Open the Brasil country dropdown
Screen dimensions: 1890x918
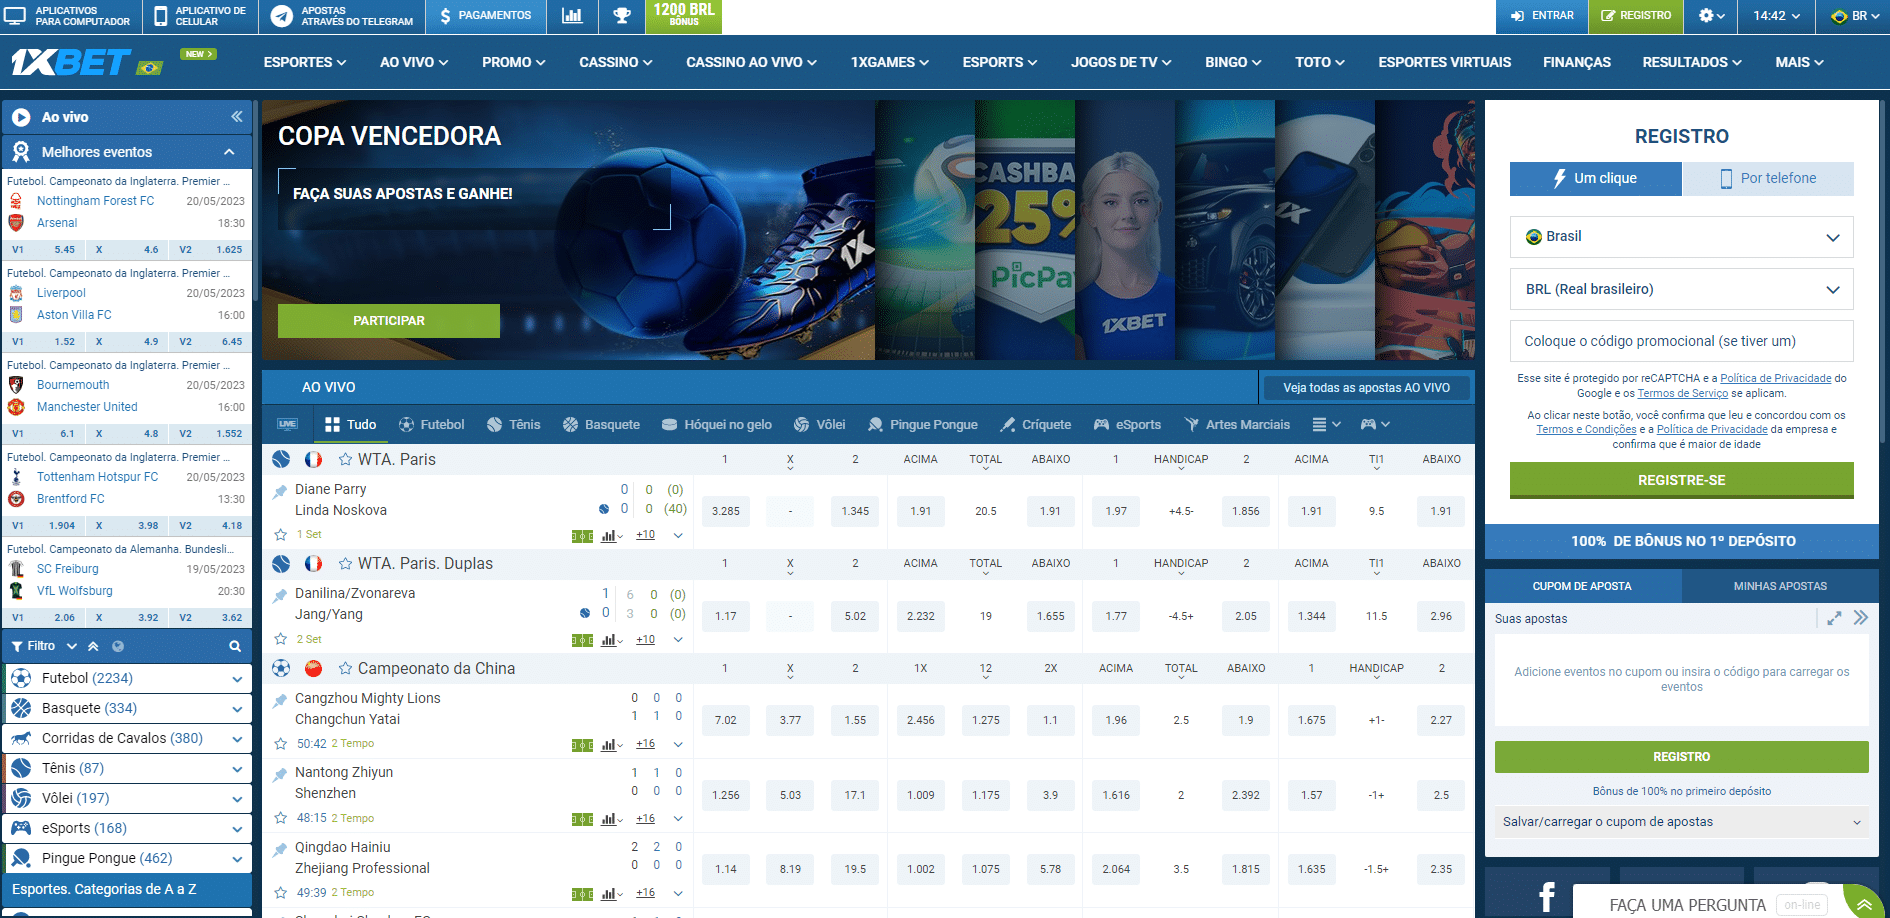point(1682,237)
